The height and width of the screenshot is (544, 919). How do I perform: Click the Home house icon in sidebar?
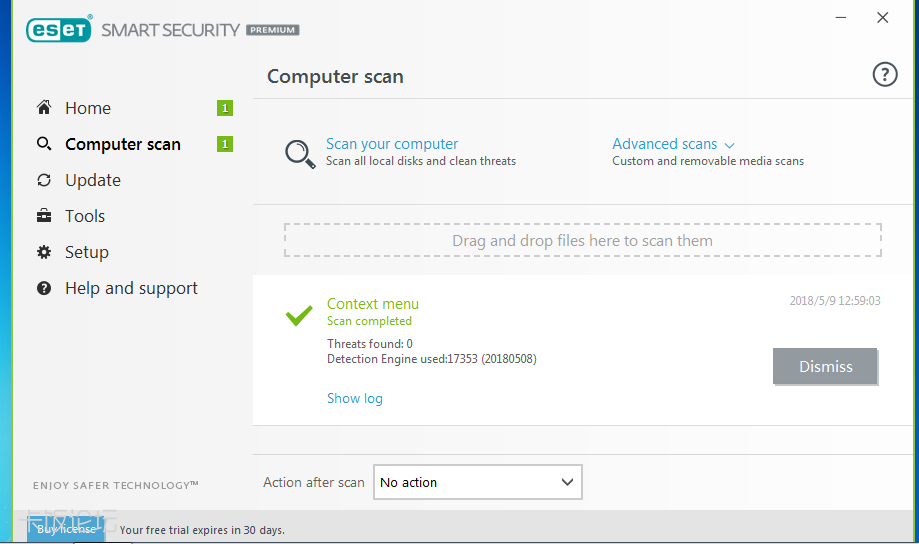pyautogui.click(x=44, y=108)
